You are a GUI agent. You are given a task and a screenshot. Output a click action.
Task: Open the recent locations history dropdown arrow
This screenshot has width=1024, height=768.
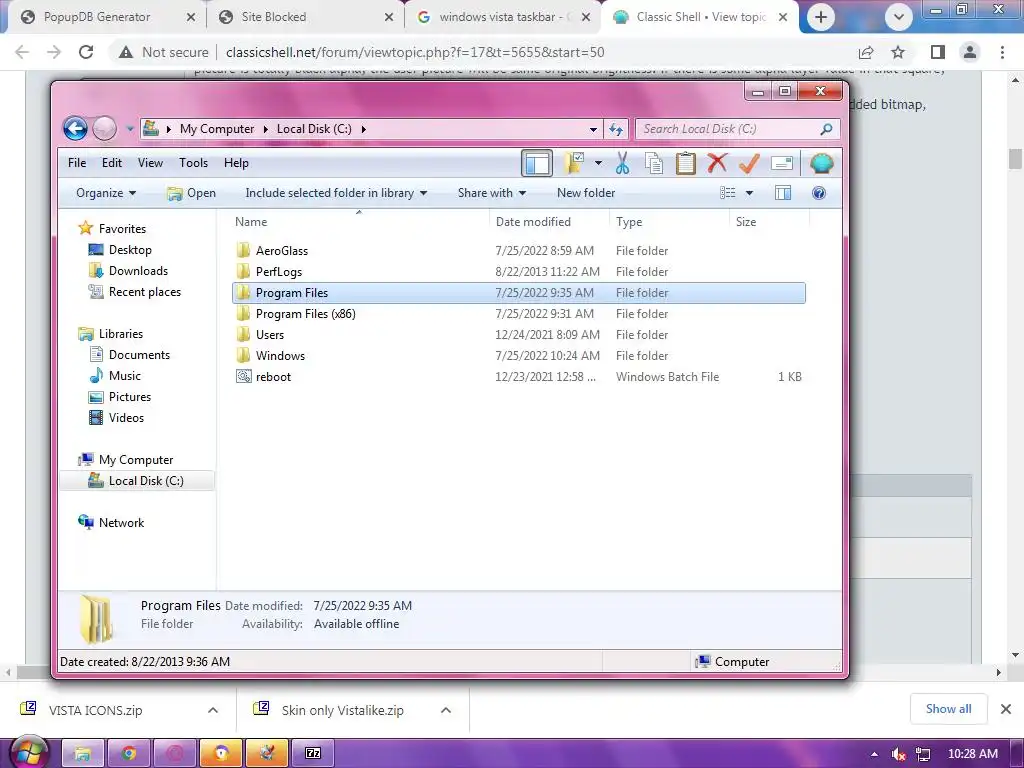click(x=130, y=129)
